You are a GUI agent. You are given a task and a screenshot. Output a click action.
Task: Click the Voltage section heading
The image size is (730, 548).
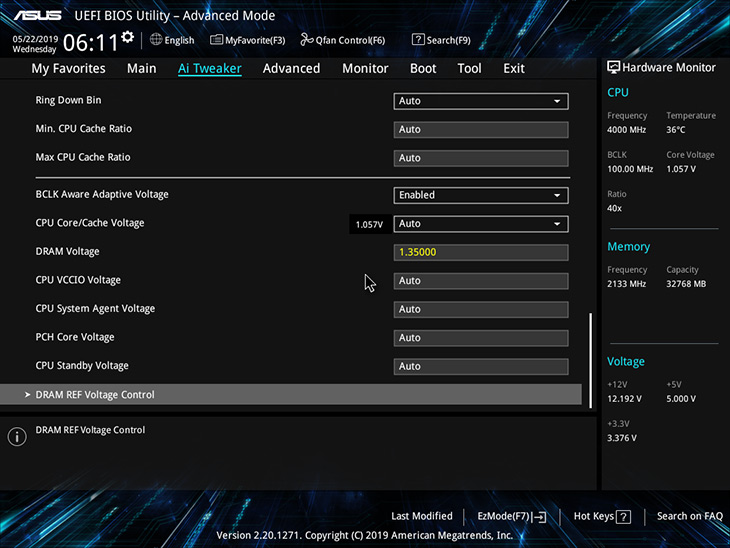coord(626,361)
